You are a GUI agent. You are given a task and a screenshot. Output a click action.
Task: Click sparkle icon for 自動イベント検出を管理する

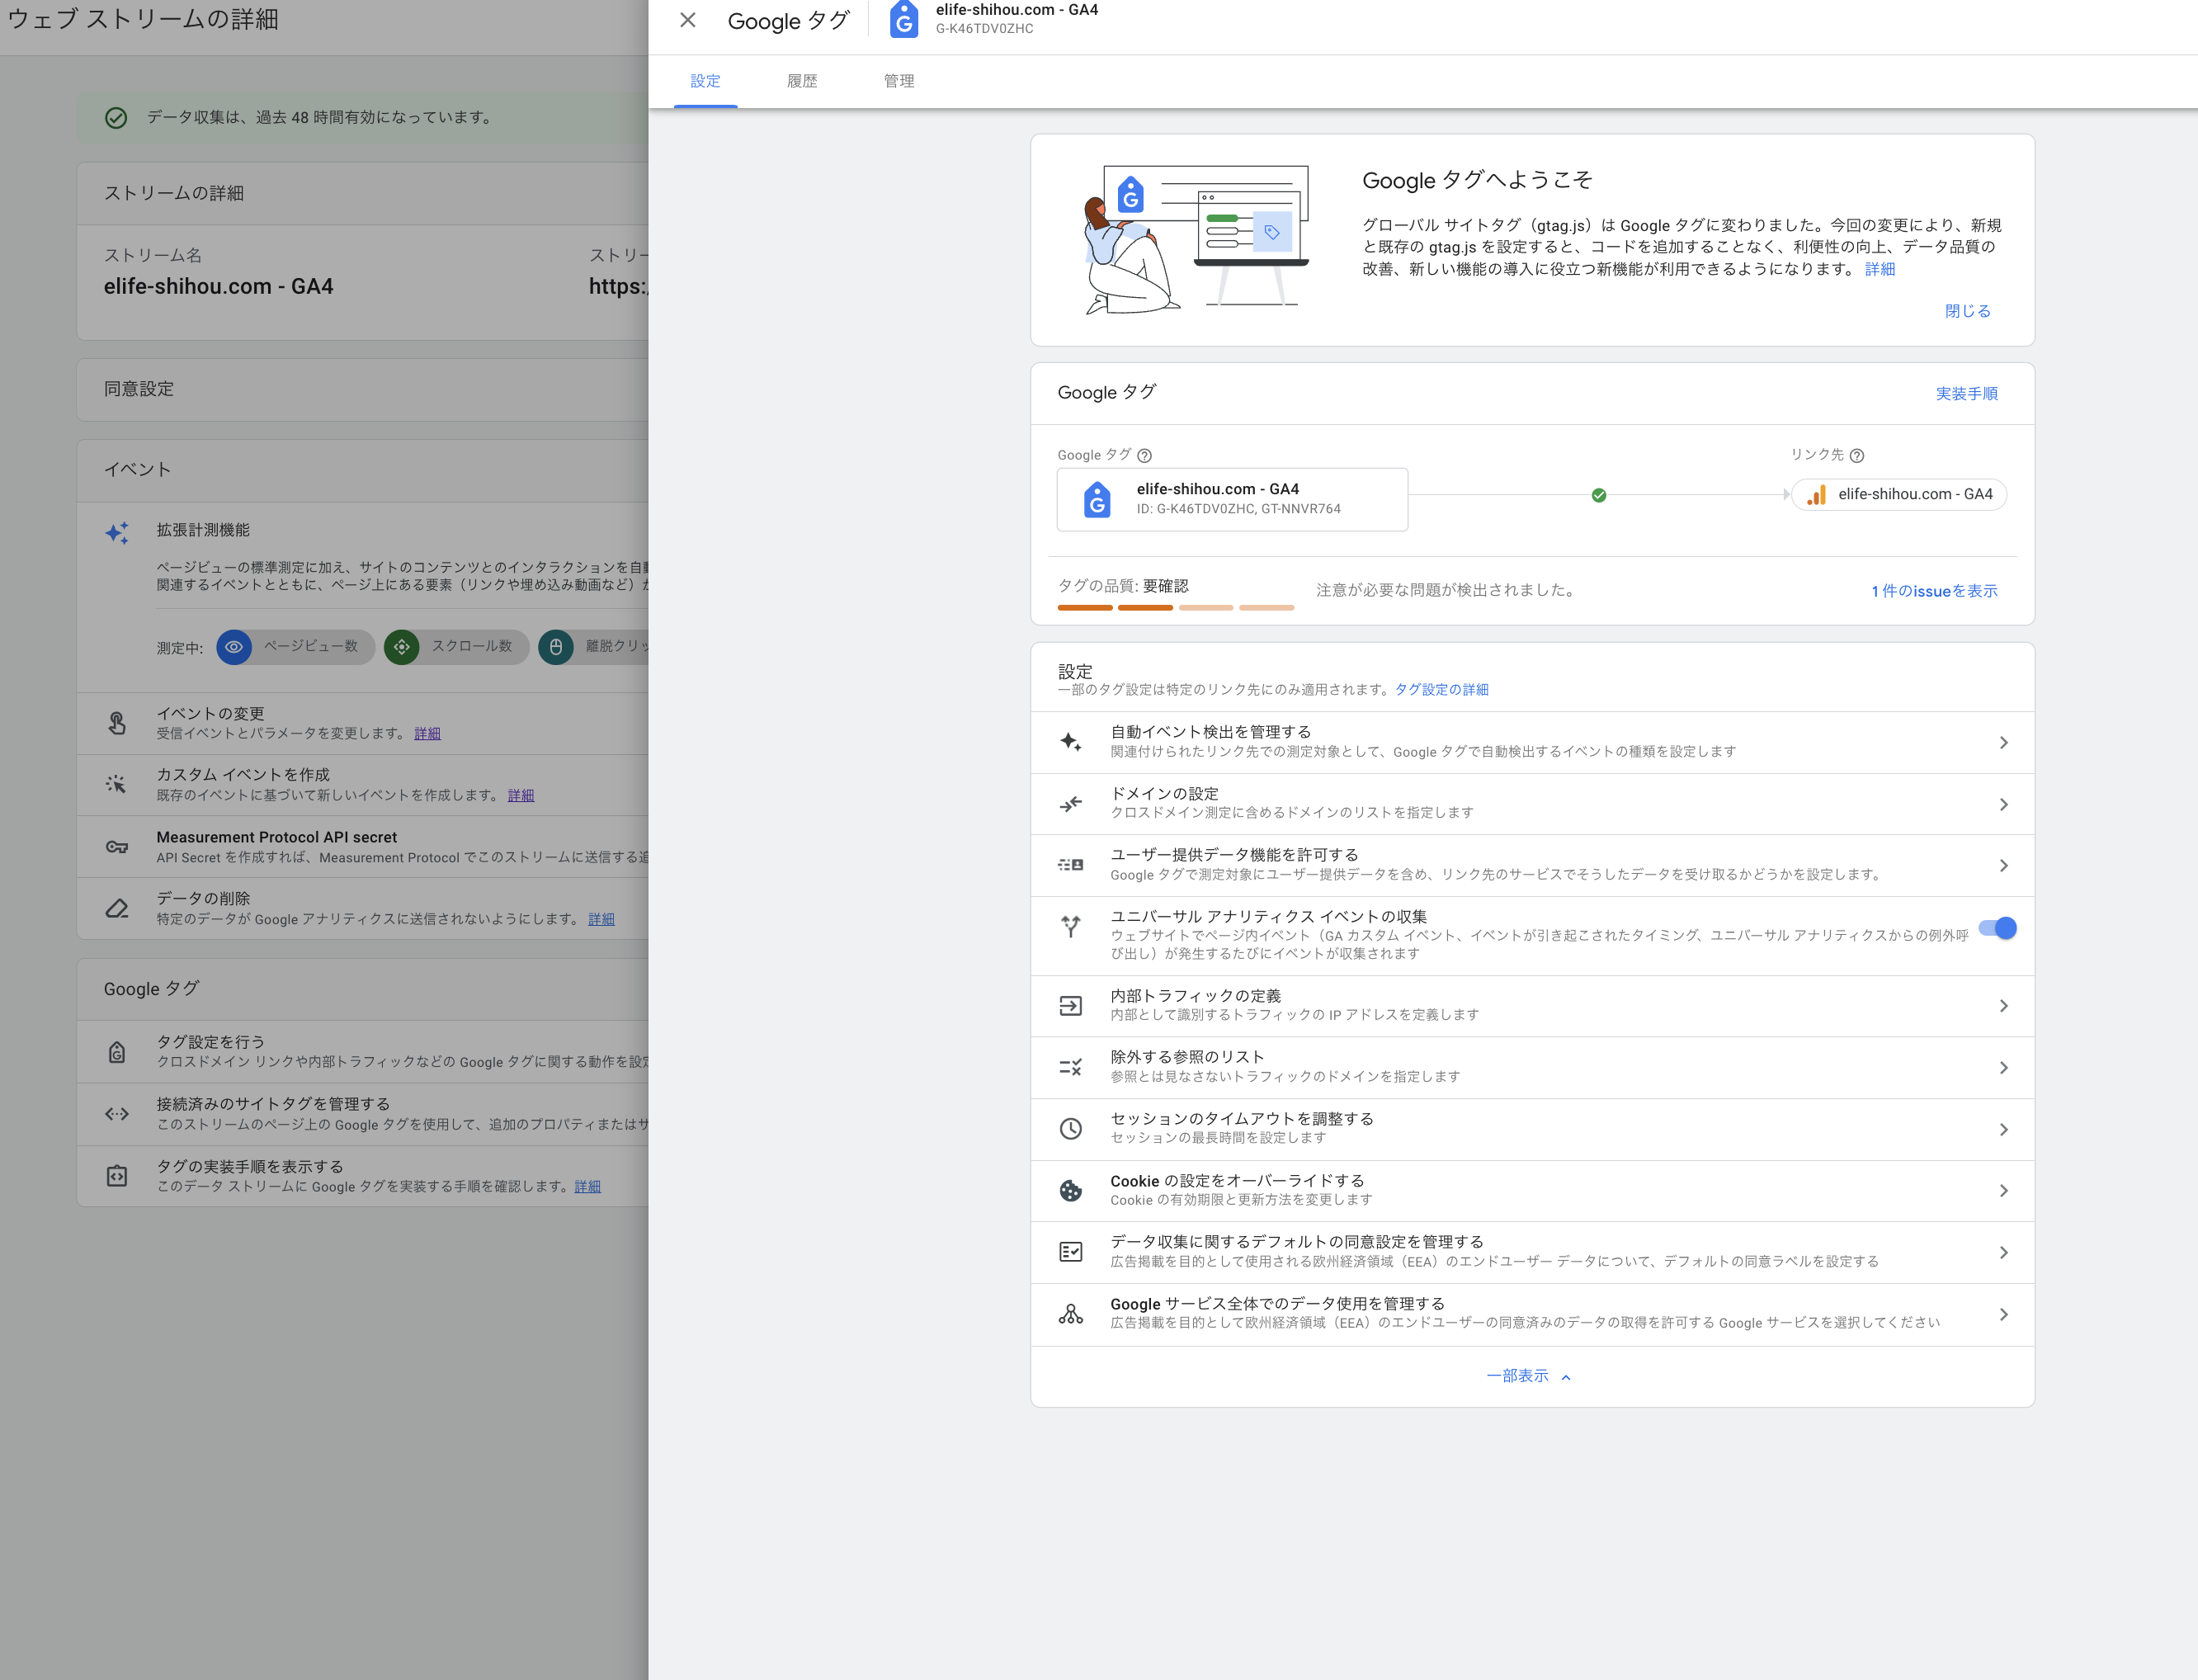[x=1070, y=742]
